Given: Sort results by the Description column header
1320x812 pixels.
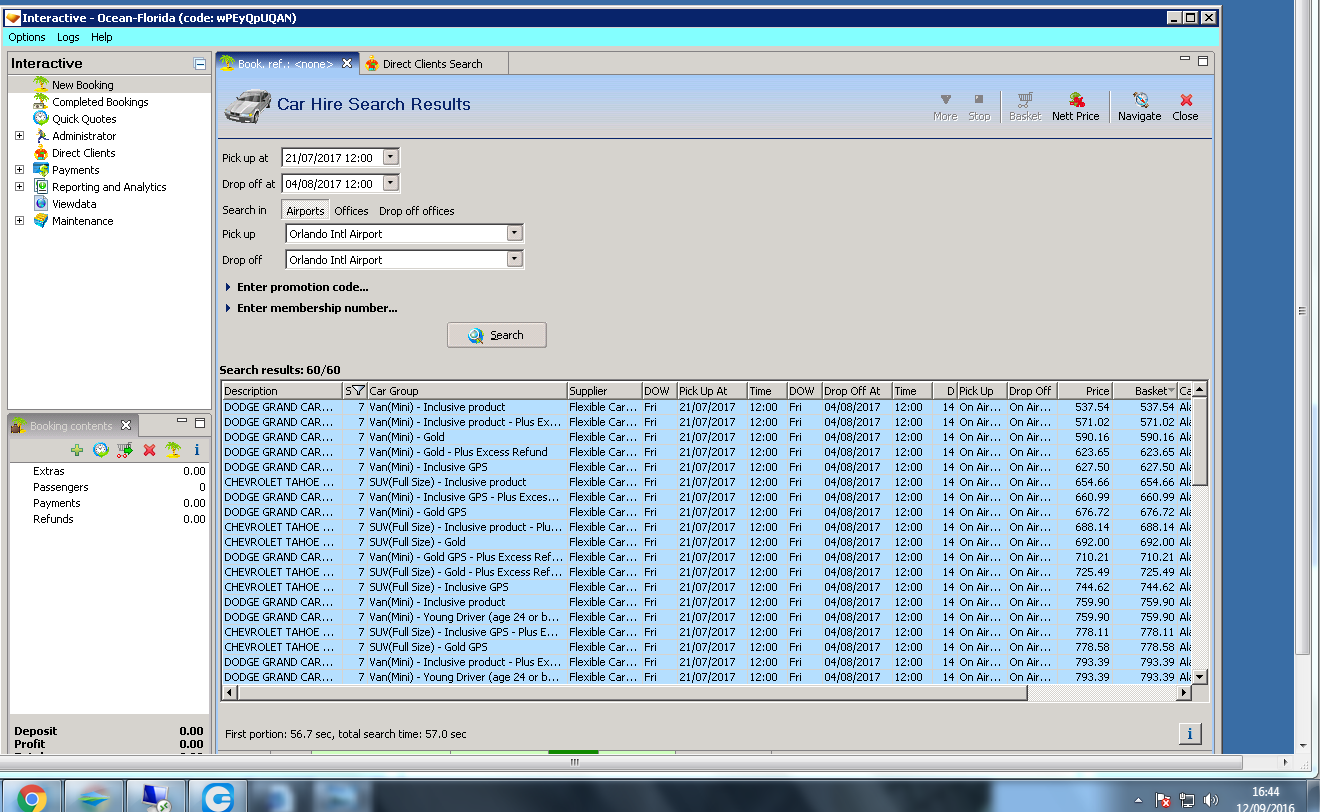Looking at the screenshot, I should click(x=283, y=391).
